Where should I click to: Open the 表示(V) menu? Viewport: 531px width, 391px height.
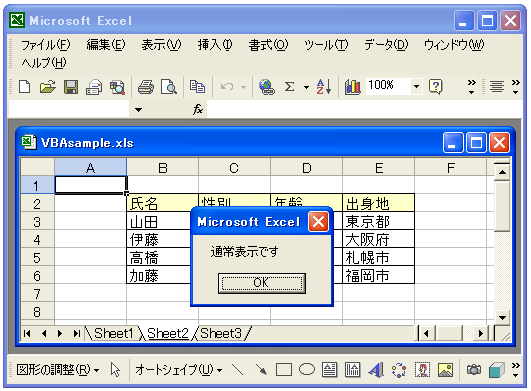tap(161, 45)
